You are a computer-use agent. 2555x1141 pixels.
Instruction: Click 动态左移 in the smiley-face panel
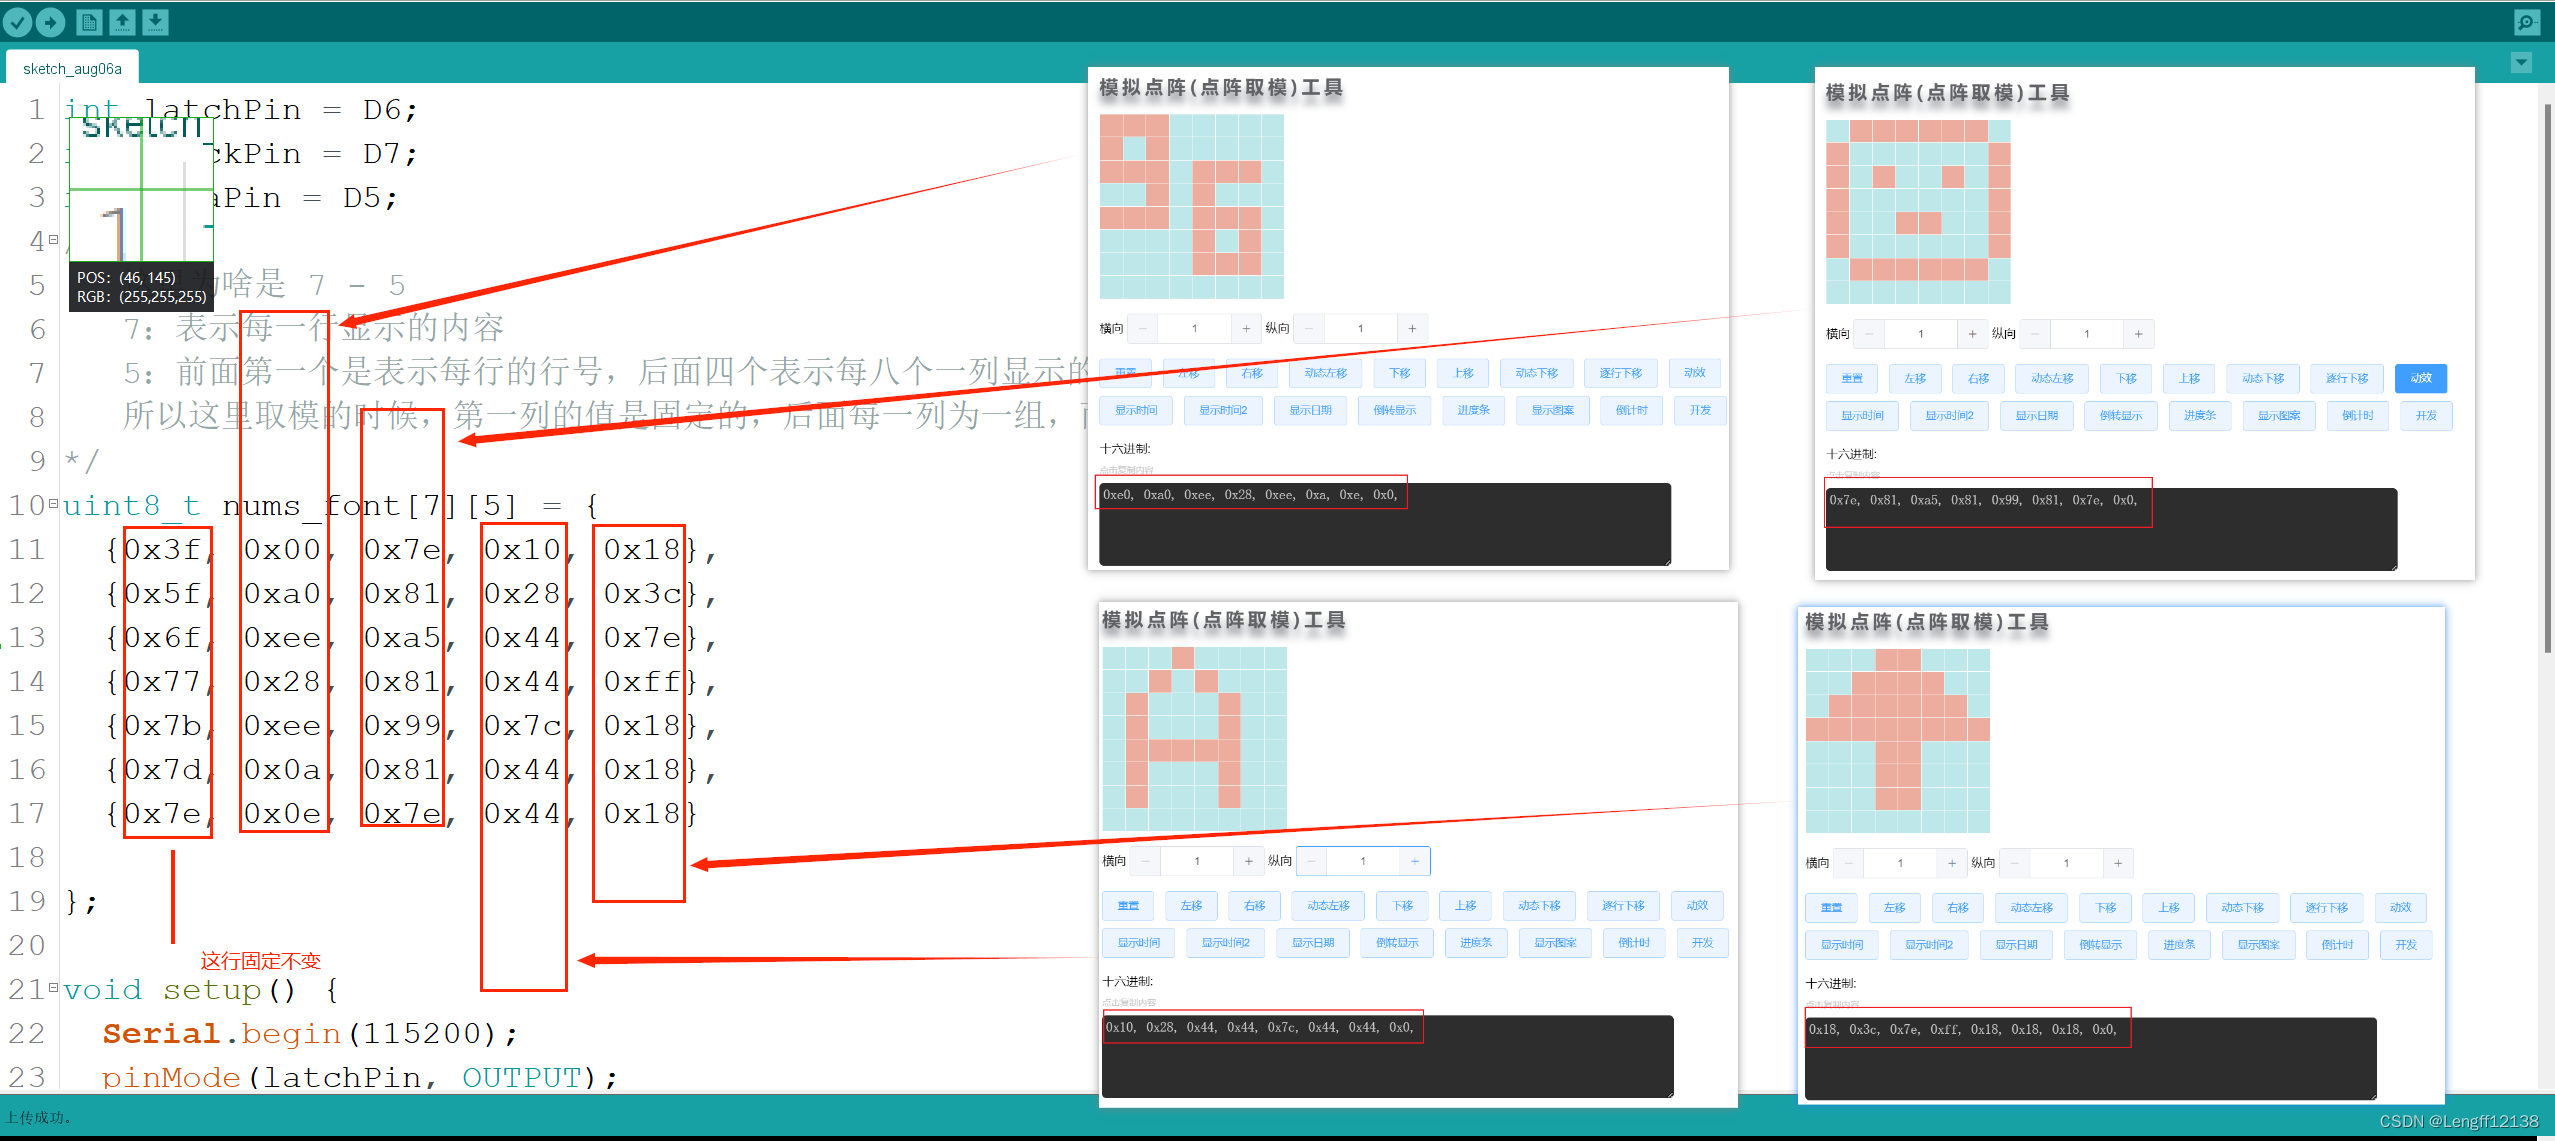pos(2052,378)
